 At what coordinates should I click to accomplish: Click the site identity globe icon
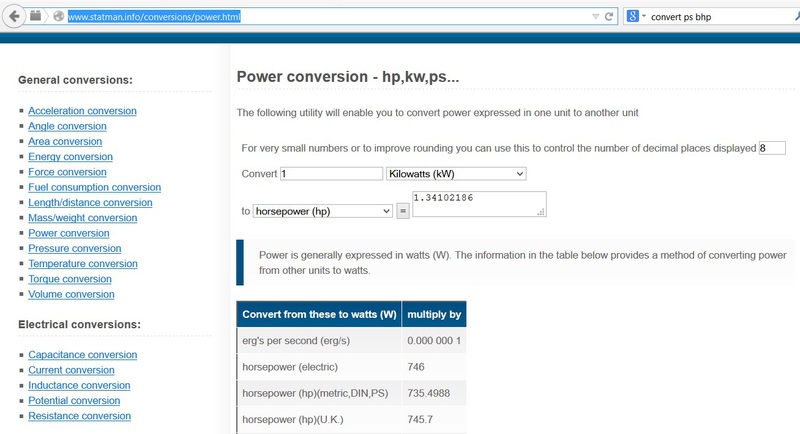pos(59,16)
